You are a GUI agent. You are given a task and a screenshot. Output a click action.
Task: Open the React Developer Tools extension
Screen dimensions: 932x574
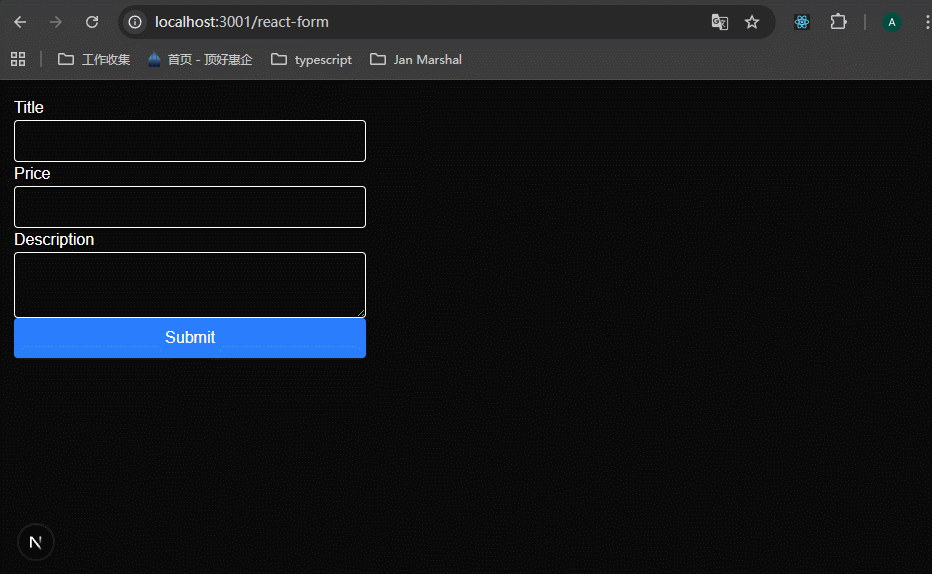click(x=802, y=22)
